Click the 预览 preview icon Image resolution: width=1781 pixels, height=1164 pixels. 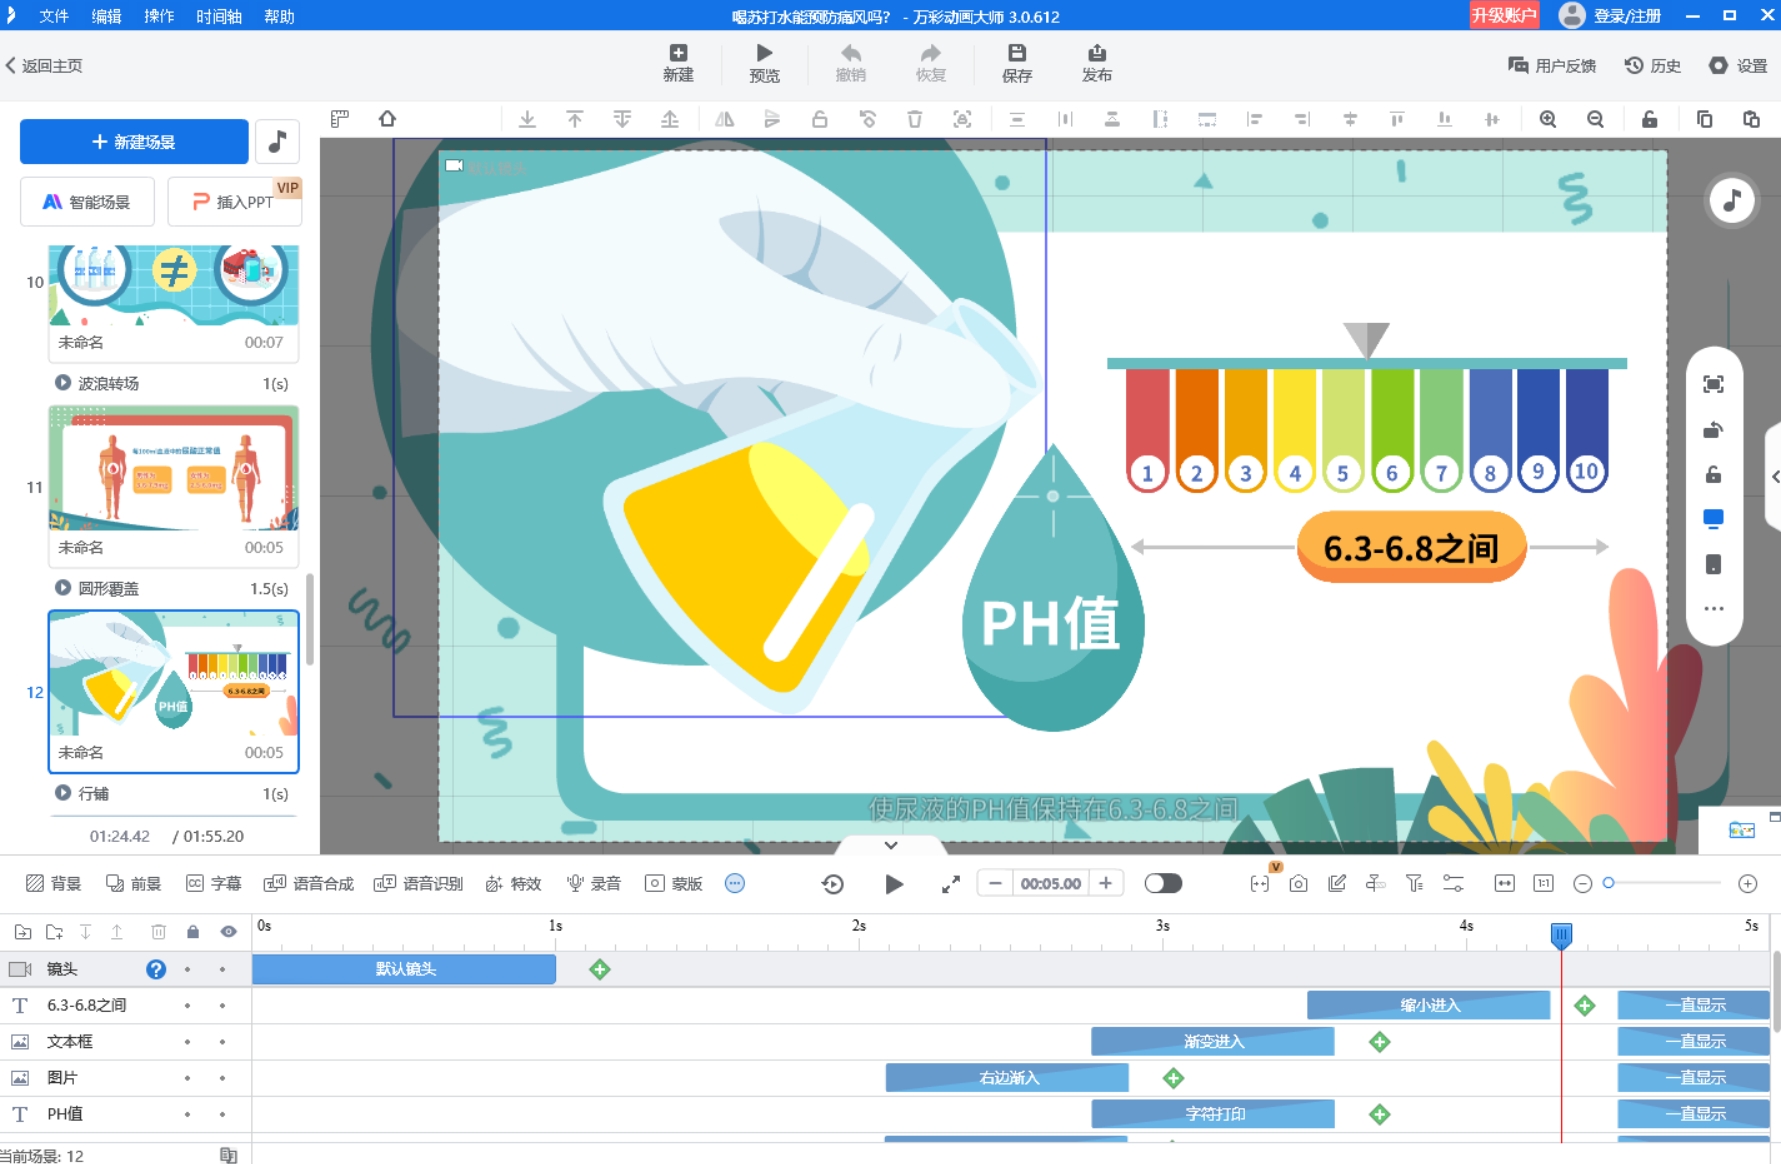tap(764, 62)
